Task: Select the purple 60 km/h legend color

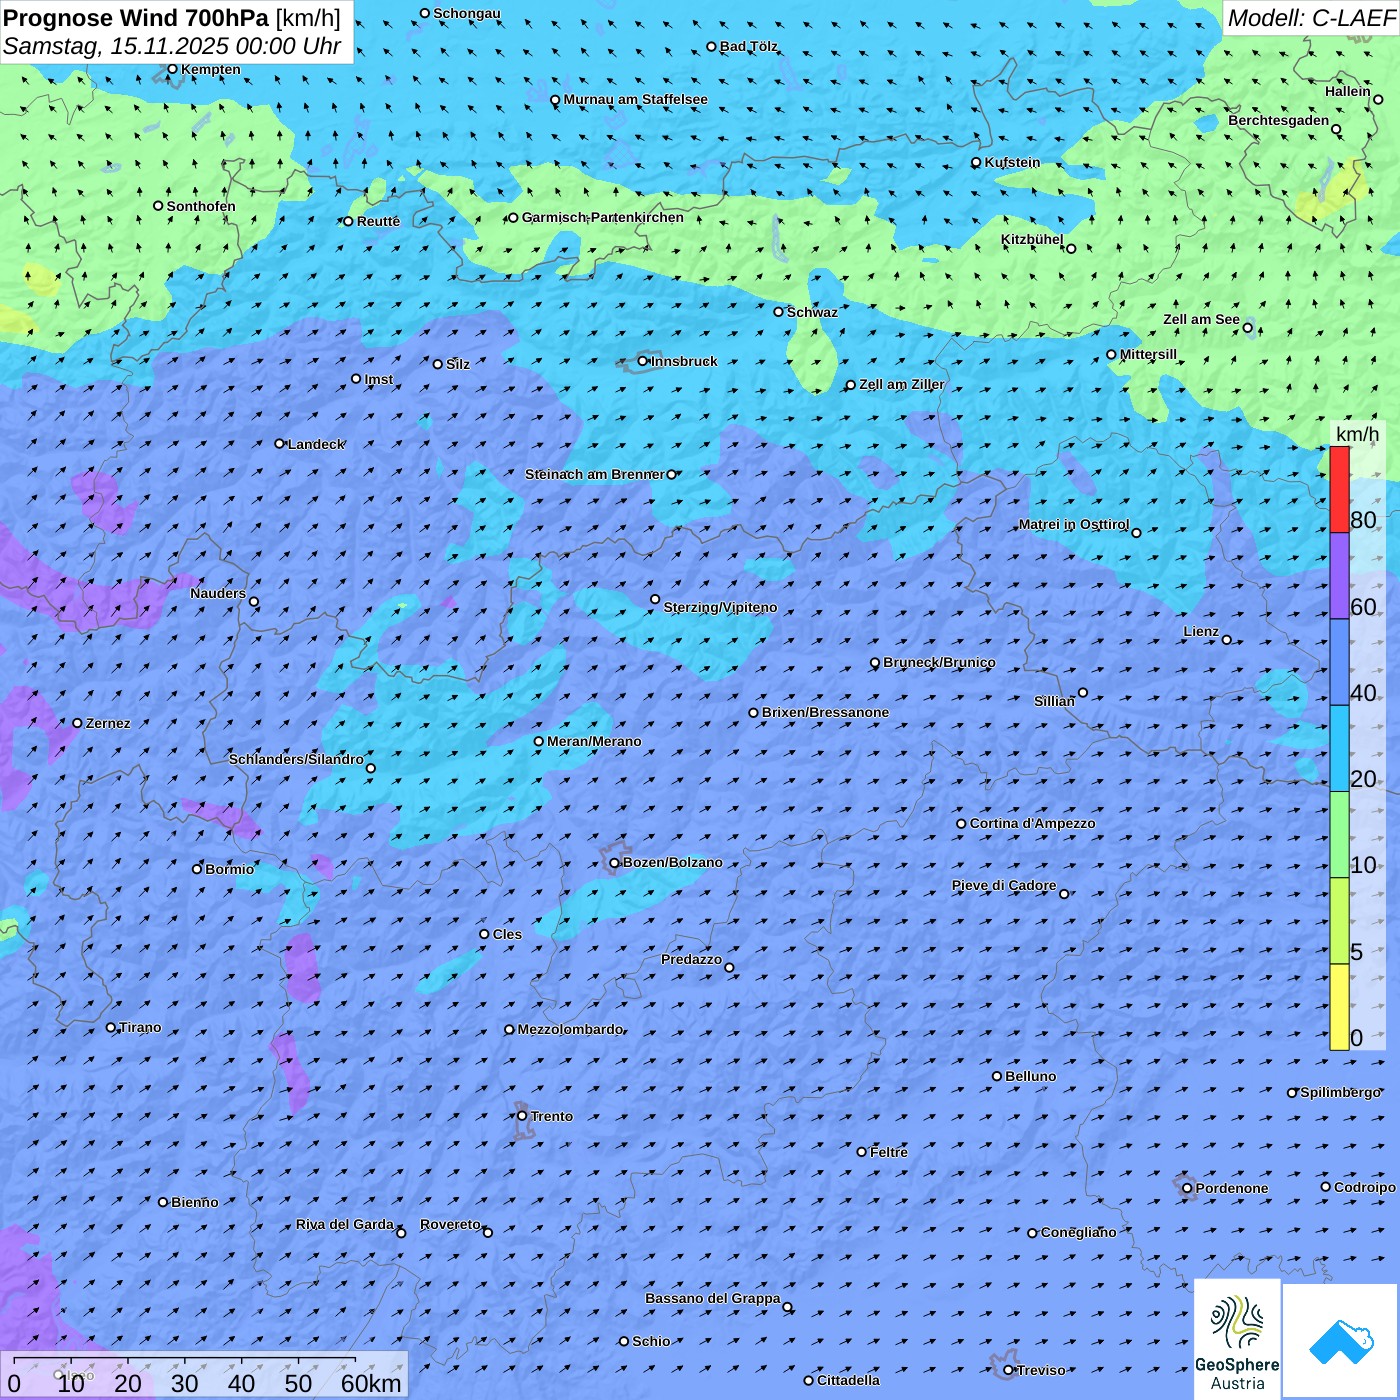Action: pyautogui.click(x=1339, y=575)
